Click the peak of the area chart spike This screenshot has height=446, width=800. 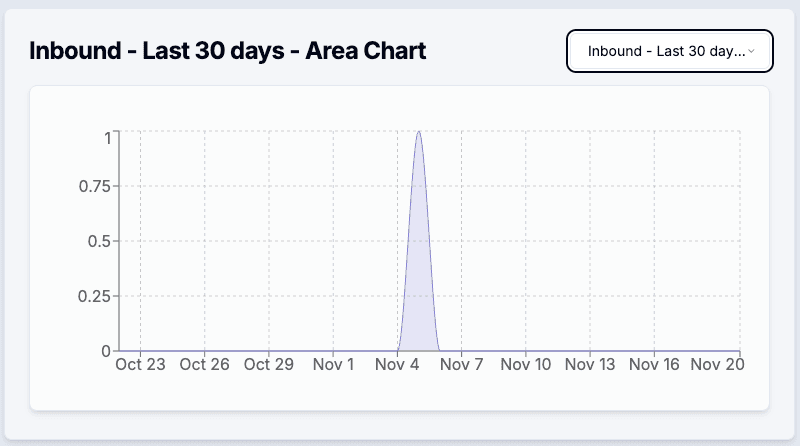click(x=418, y=132)
